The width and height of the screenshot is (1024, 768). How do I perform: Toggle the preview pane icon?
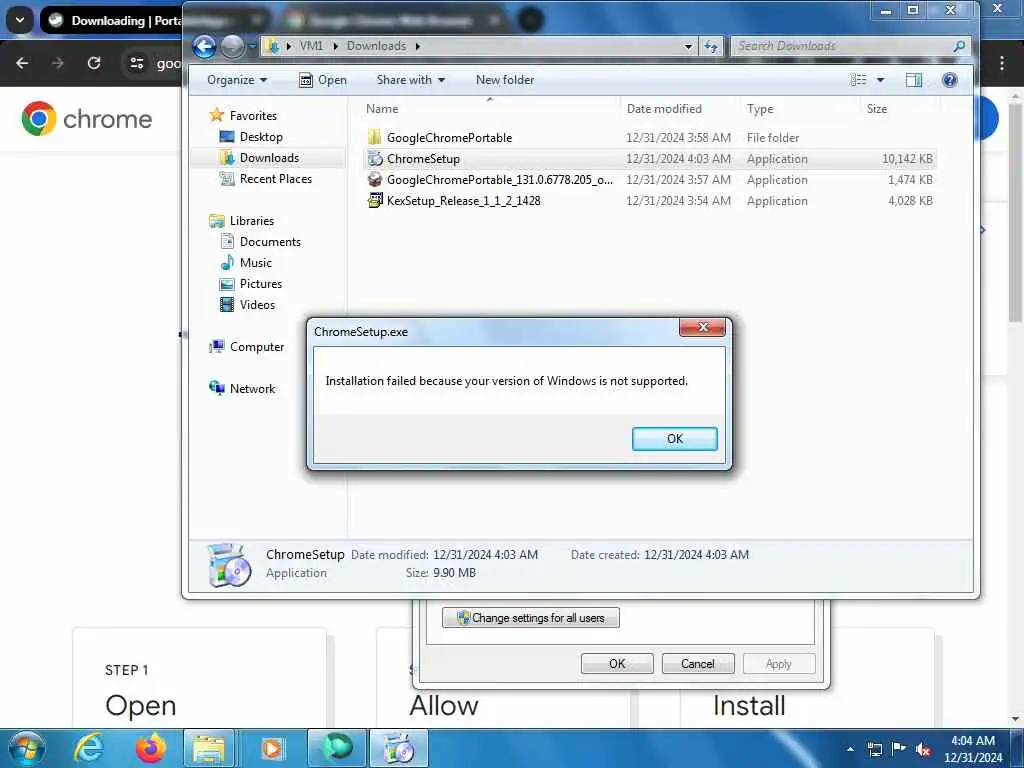[914, 80]
